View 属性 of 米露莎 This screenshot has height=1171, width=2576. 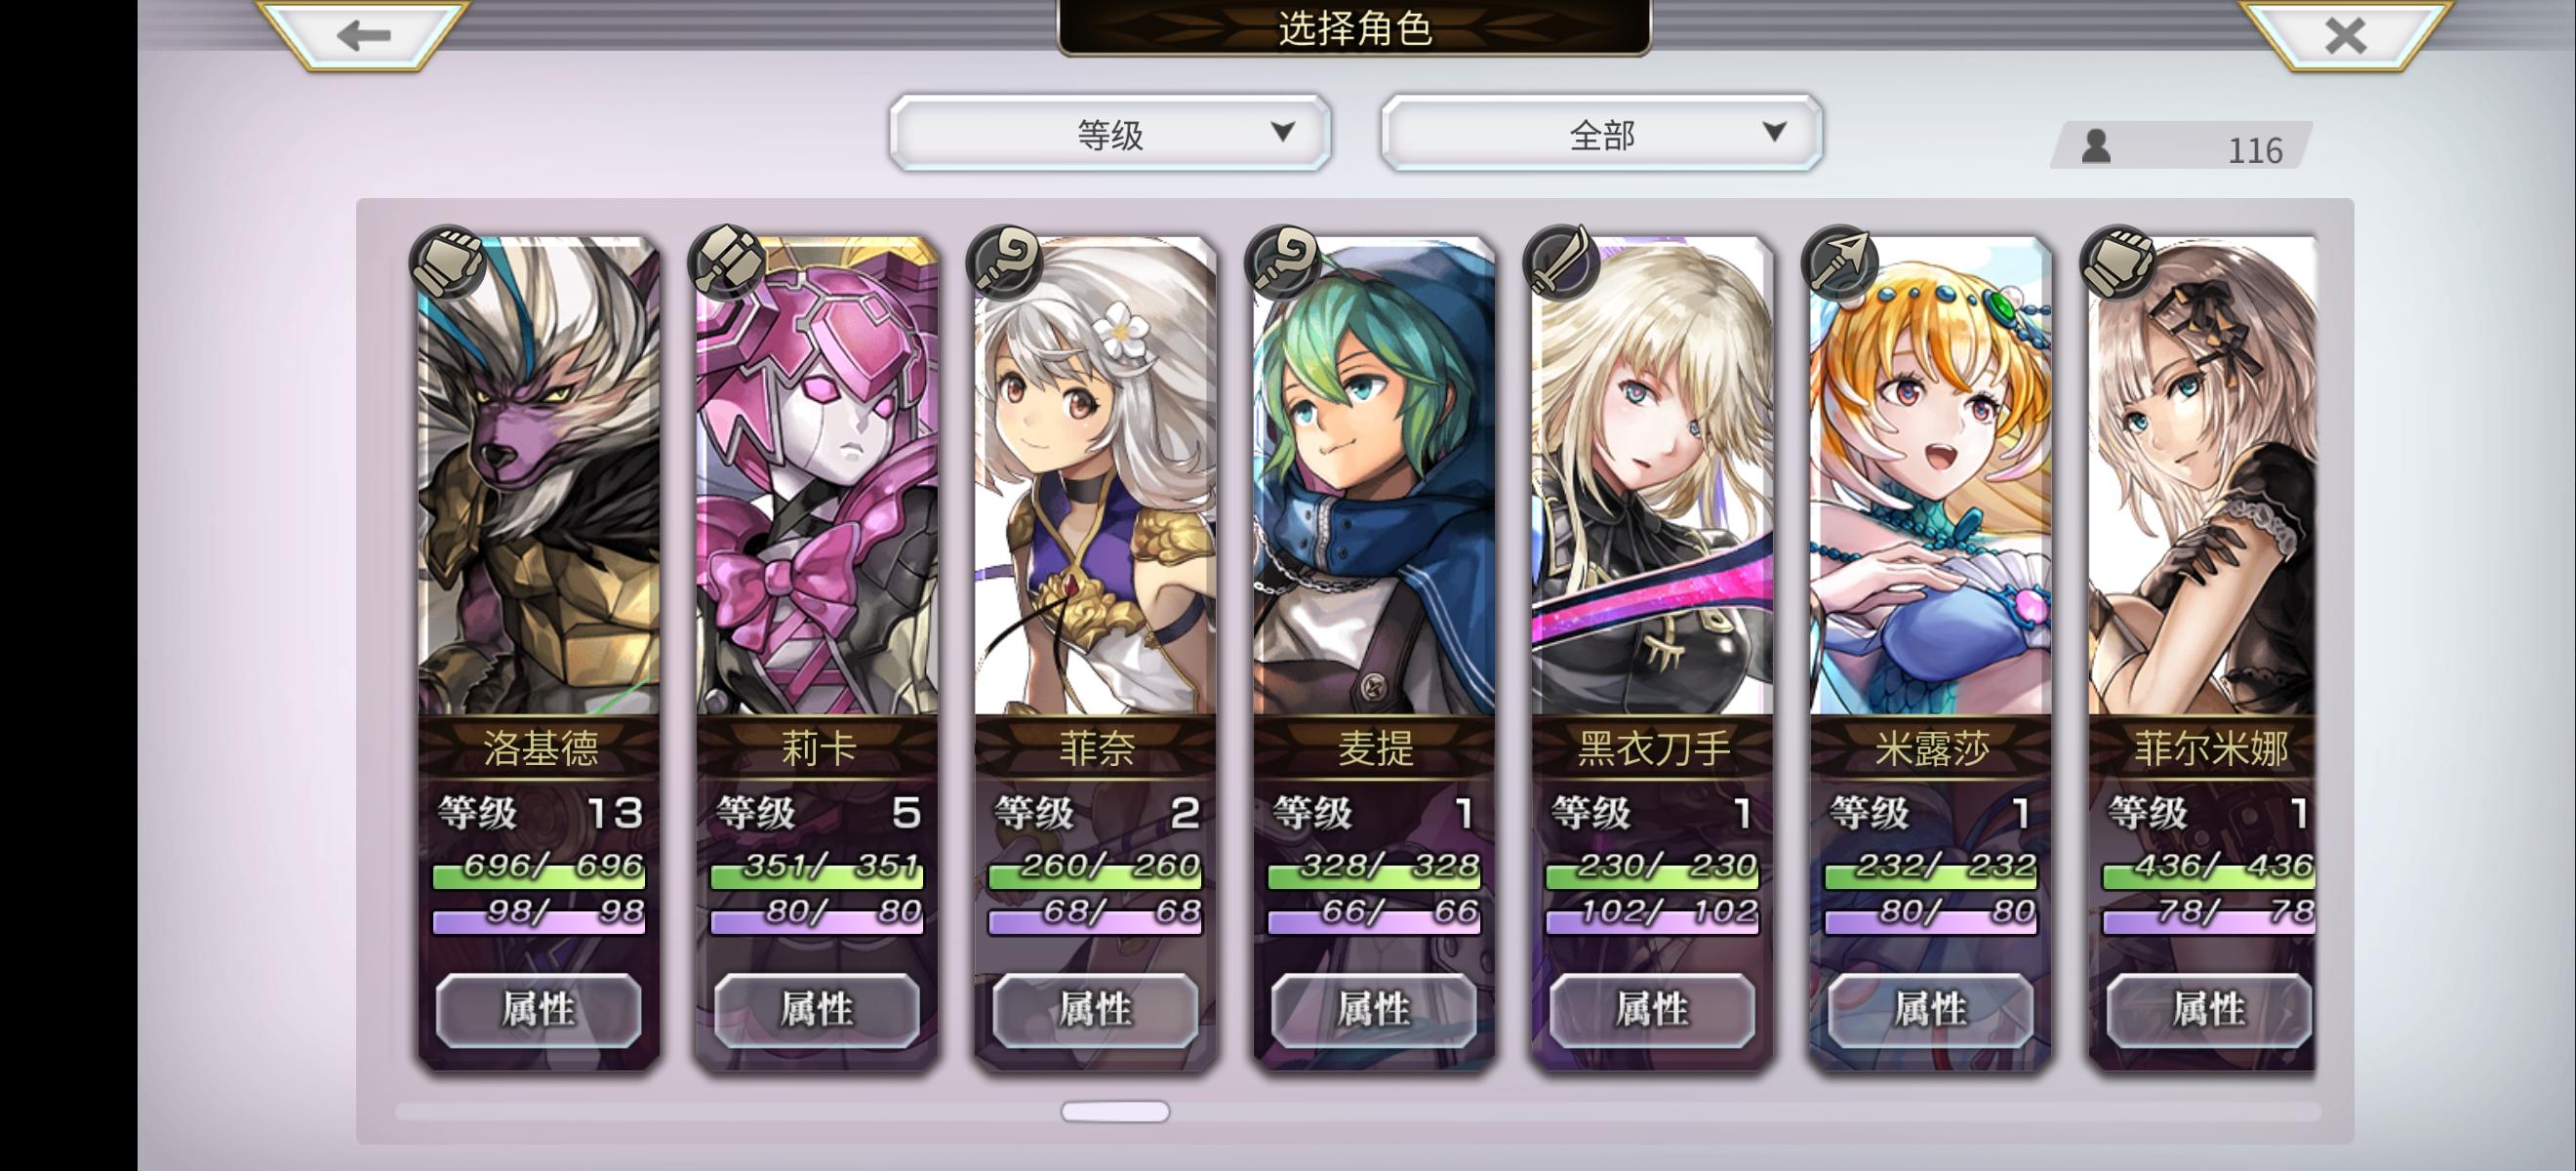point(1931,1009)
